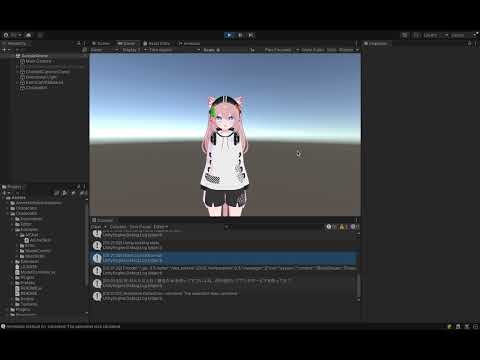Screen dimensions: 480x360
Task: Switch to the Game tab
Action: [x=126, y=44]
